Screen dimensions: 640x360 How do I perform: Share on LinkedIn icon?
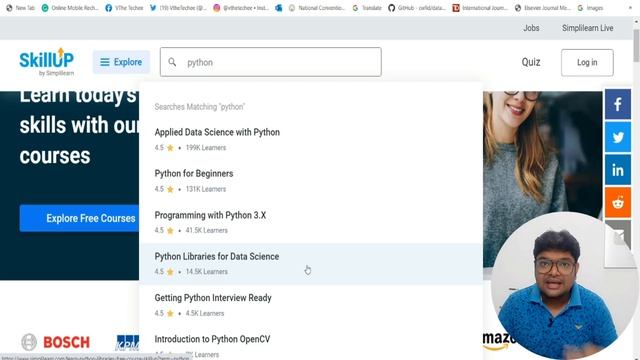(x=618, y=170)
